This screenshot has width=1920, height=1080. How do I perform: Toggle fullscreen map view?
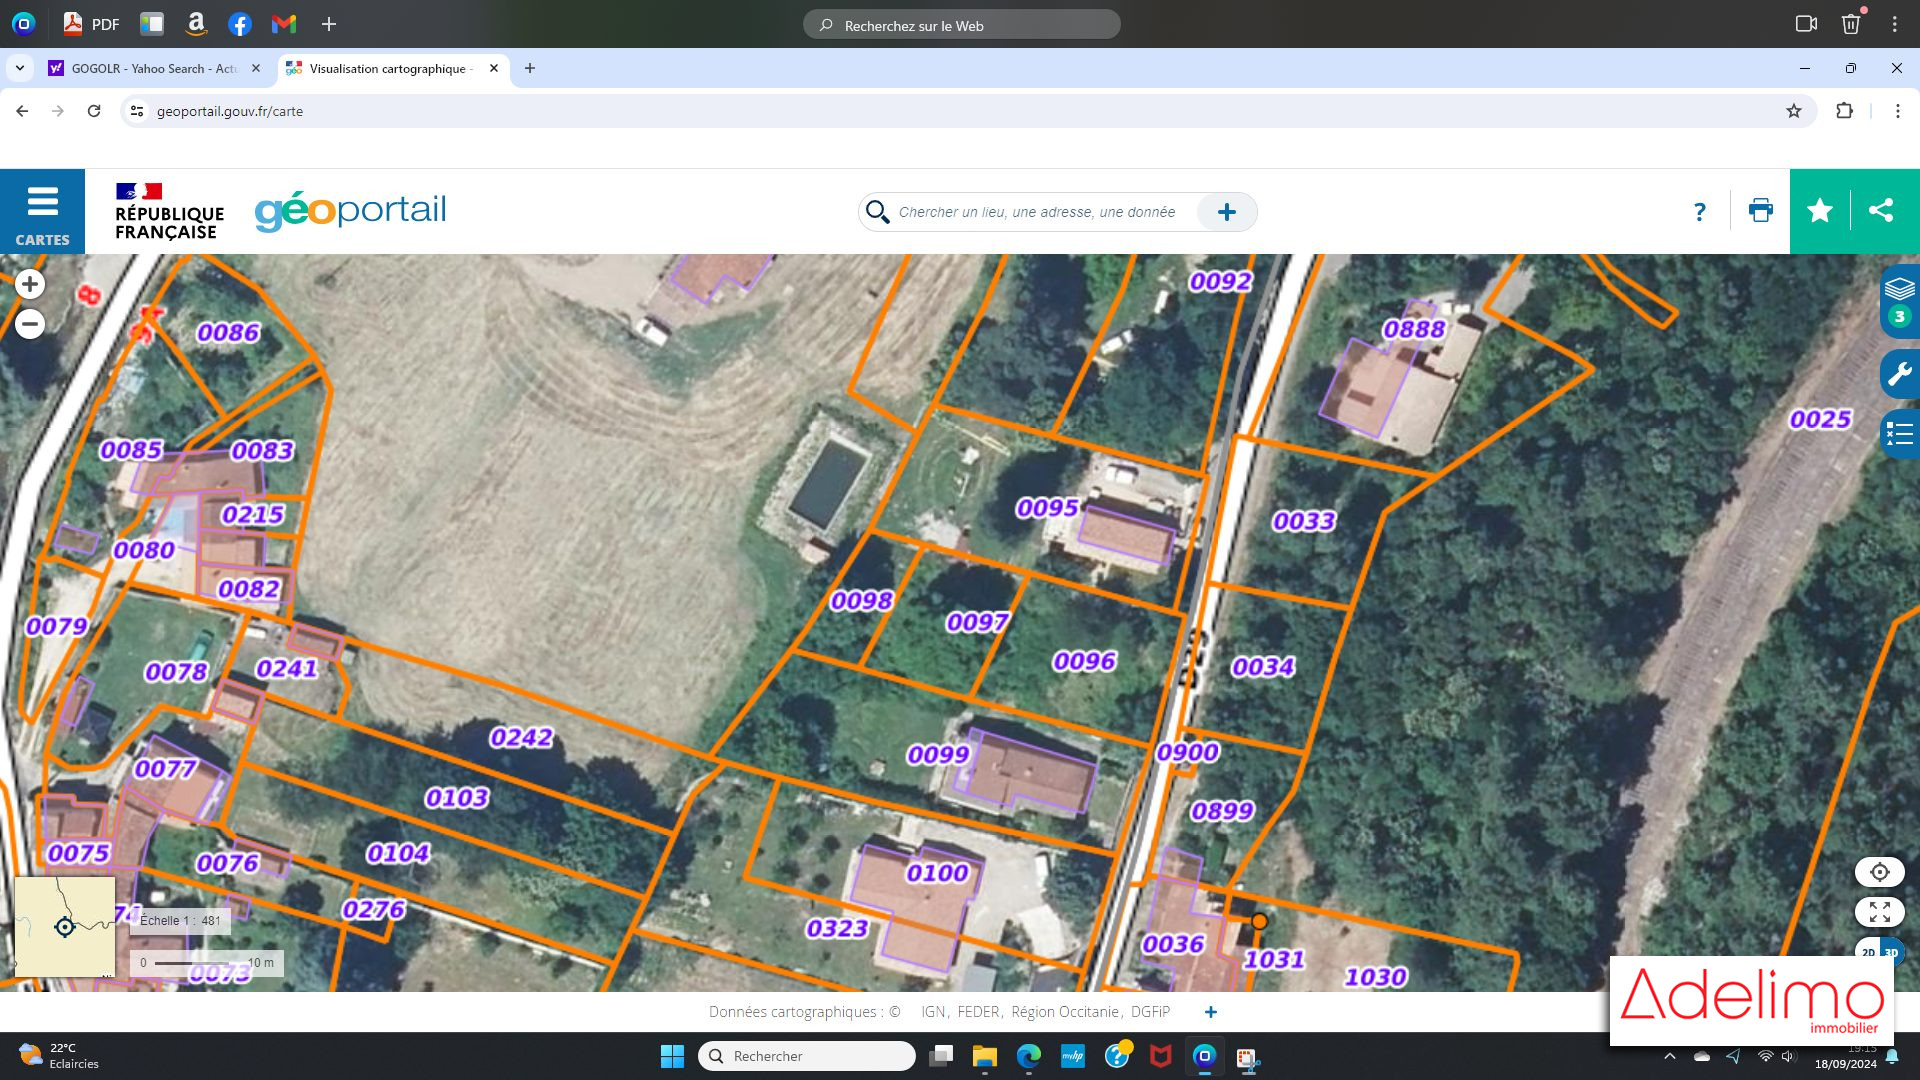coord(1879,912)
